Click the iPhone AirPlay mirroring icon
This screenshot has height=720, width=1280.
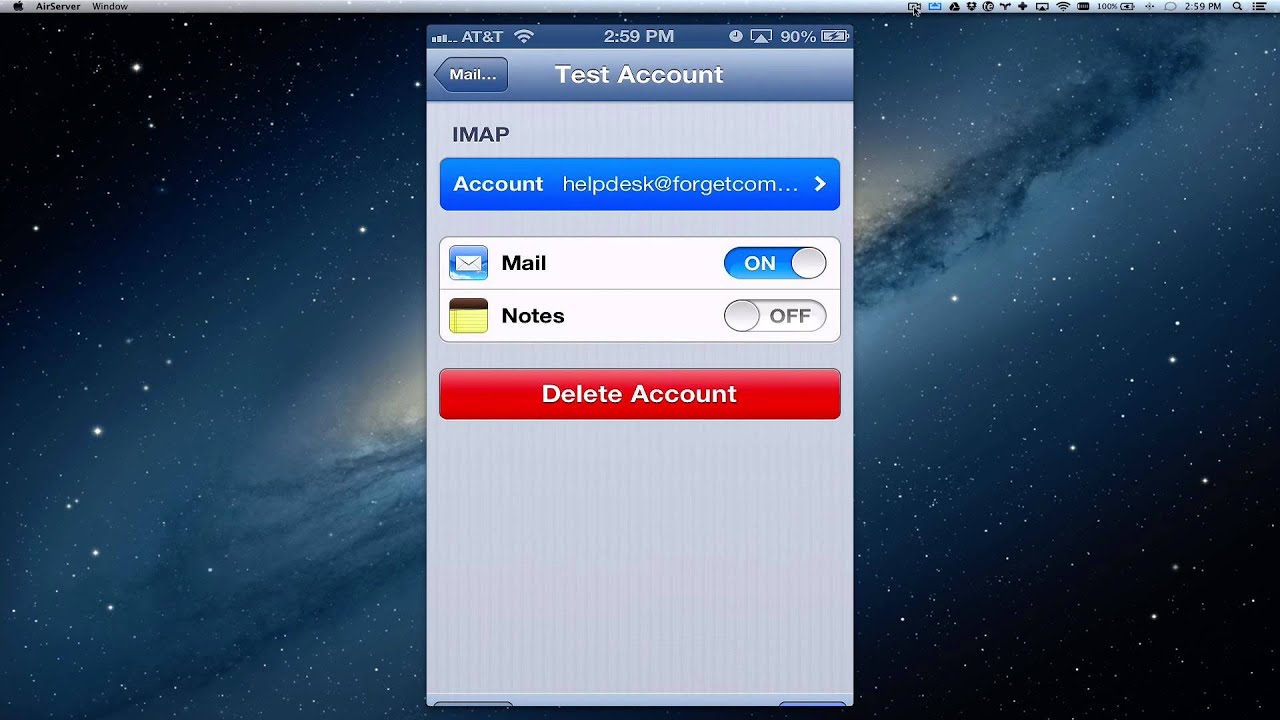tap(761, 37)
